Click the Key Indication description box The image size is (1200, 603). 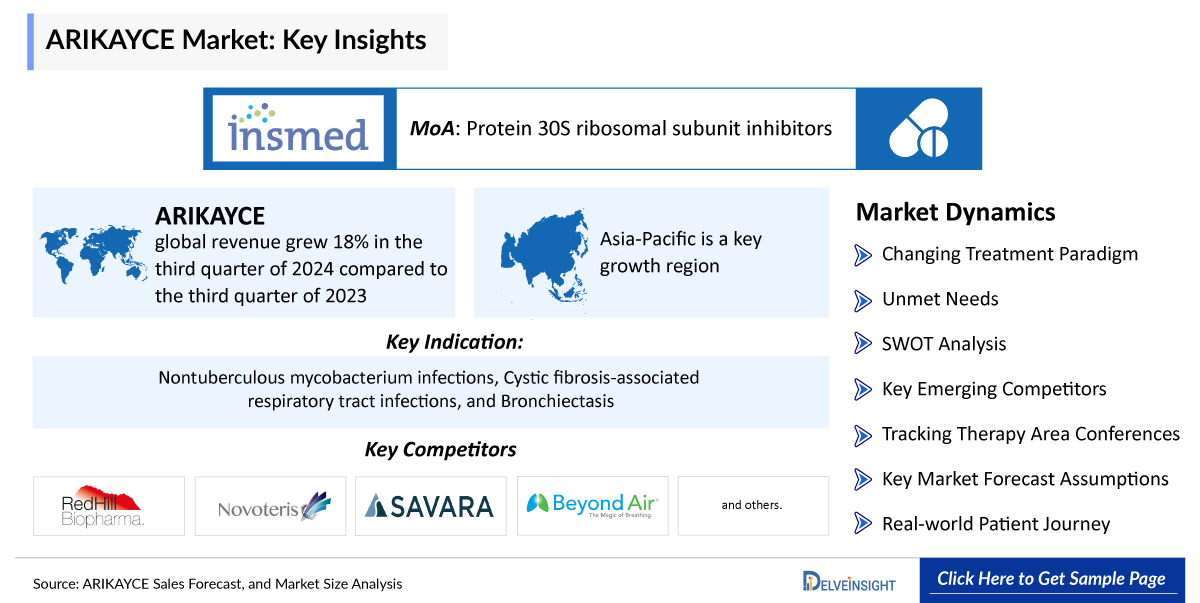click(x=430, y=390)
